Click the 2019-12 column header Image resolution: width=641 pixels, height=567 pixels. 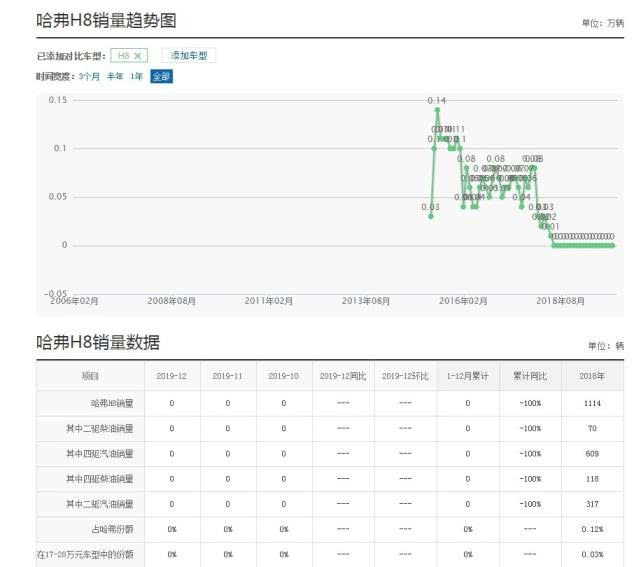point(172,376)
